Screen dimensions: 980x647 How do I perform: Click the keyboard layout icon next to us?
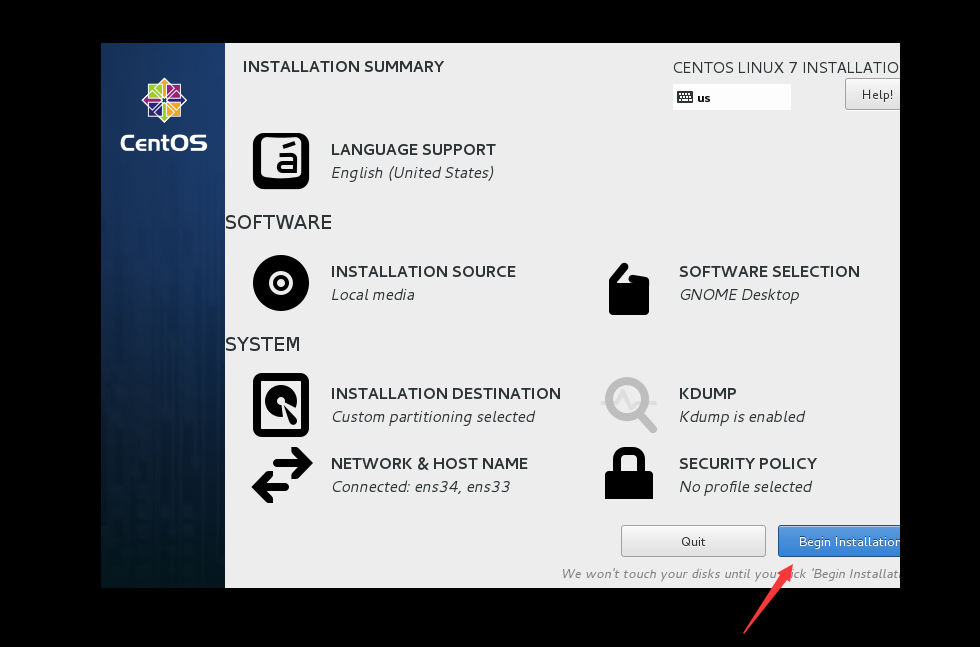click(x=685, y=97)
